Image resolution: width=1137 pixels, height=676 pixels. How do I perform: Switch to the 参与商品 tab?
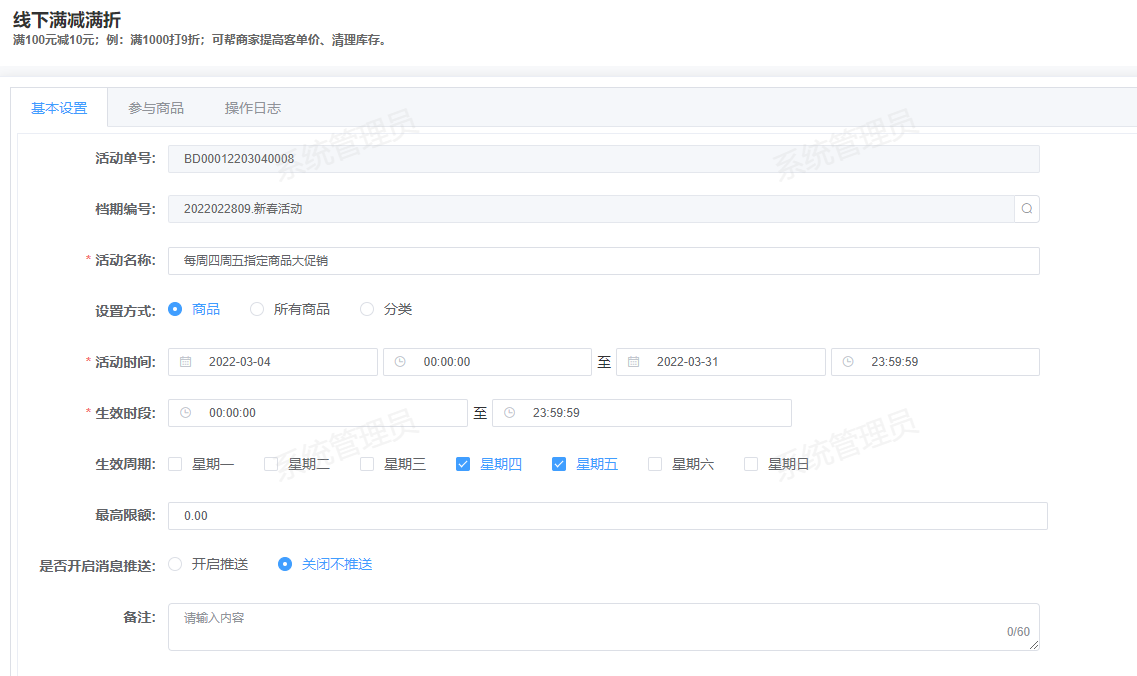click(x=156, y=108)
